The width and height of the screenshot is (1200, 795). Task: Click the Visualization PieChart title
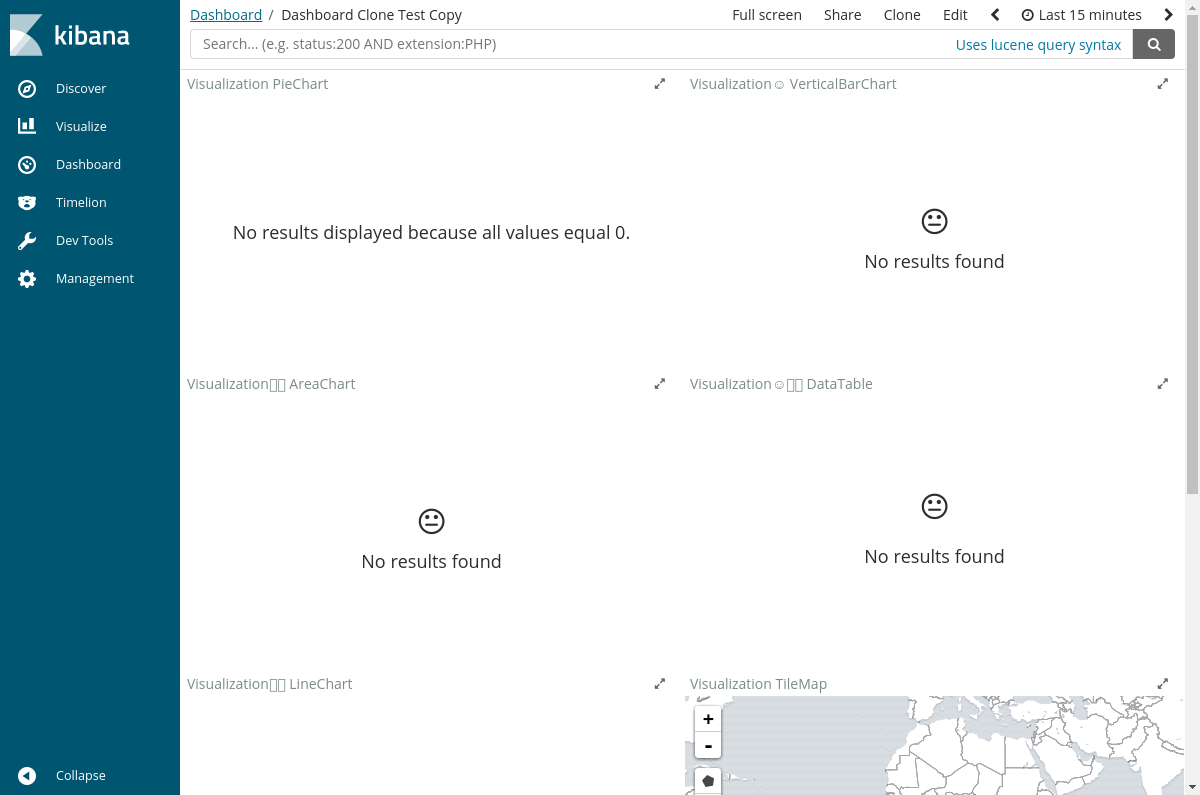[258, 84]
